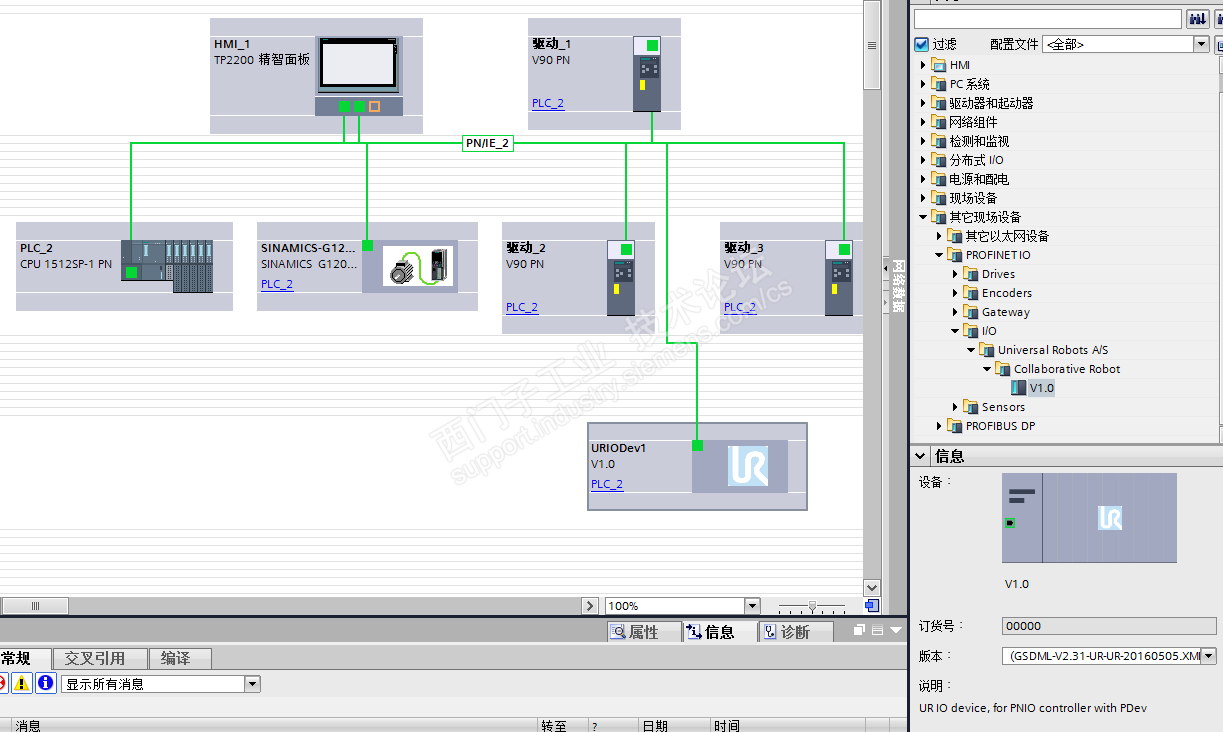Expand the 驱动器和起动器 catalog node
This screenshot has width=1223, height=732.
(923, 103)
